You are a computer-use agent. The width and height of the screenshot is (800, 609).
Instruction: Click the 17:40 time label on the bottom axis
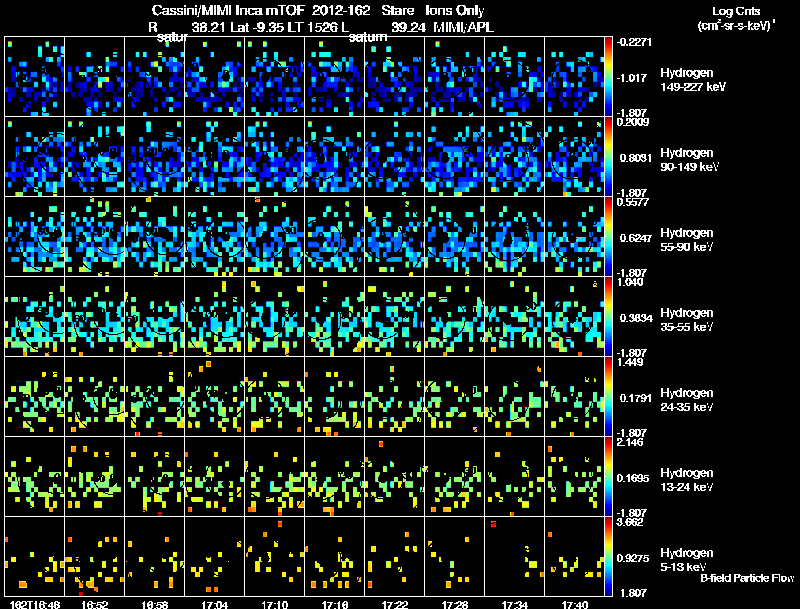pyautogui.click(x=574, y=604)
